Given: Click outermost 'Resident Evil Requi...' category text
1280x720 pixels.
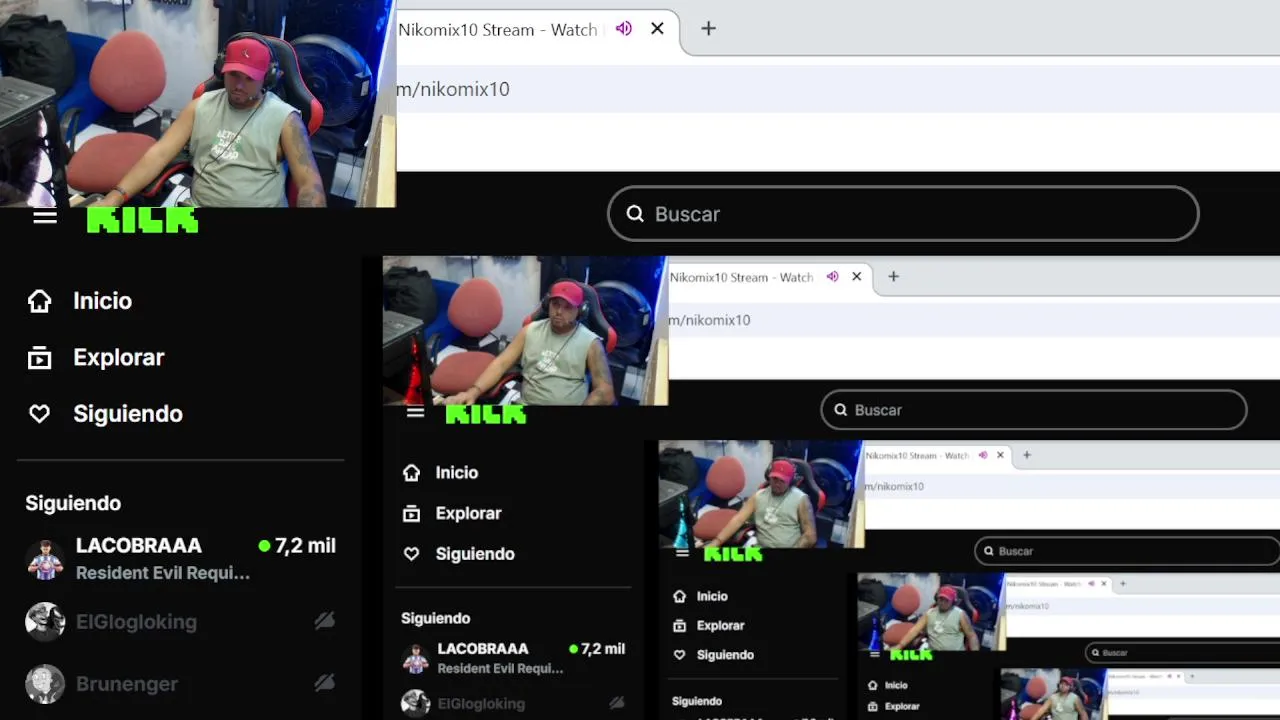Looking at the screenshot, I should (163, 573).
